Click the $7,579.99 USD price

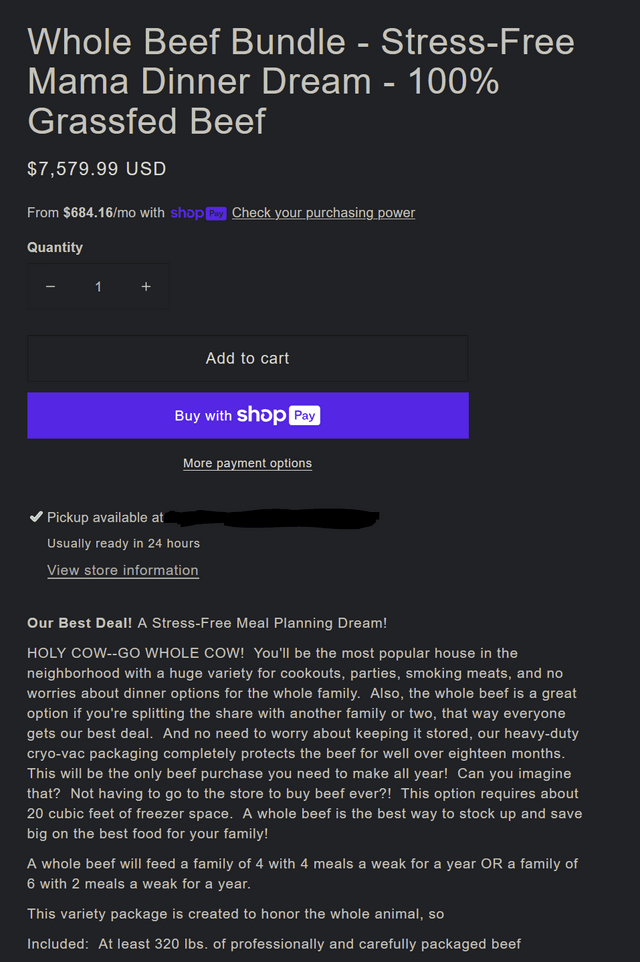(97, 169)
